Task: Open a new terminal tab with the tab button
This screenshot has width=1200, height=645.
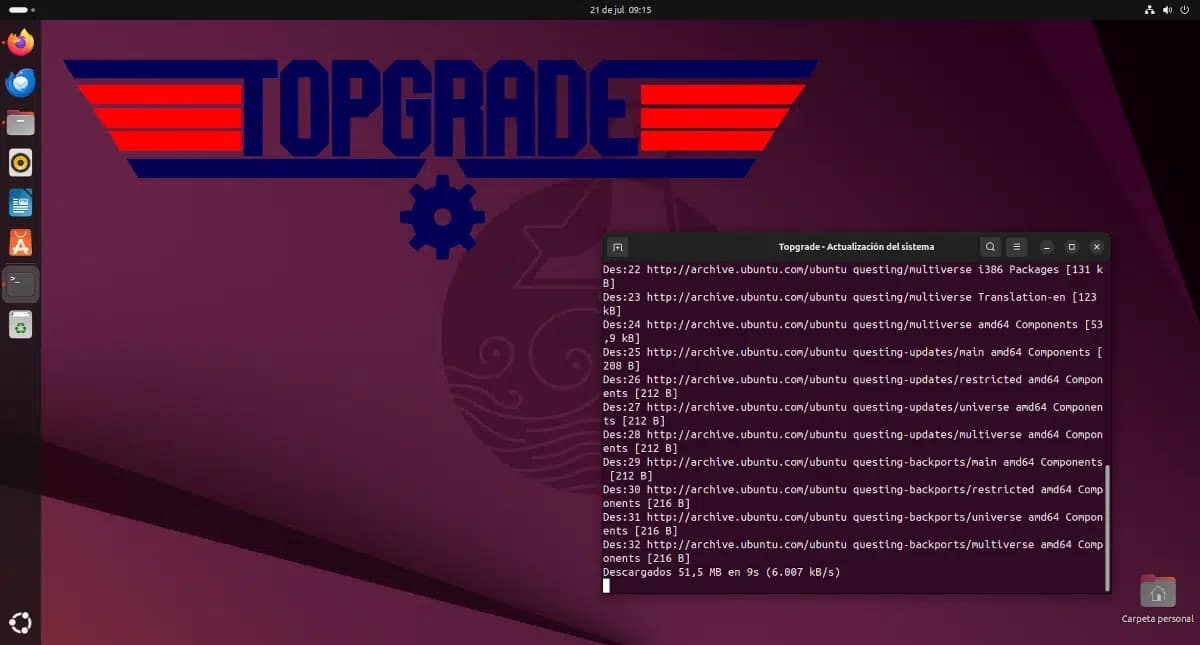Action: point(617,247)
